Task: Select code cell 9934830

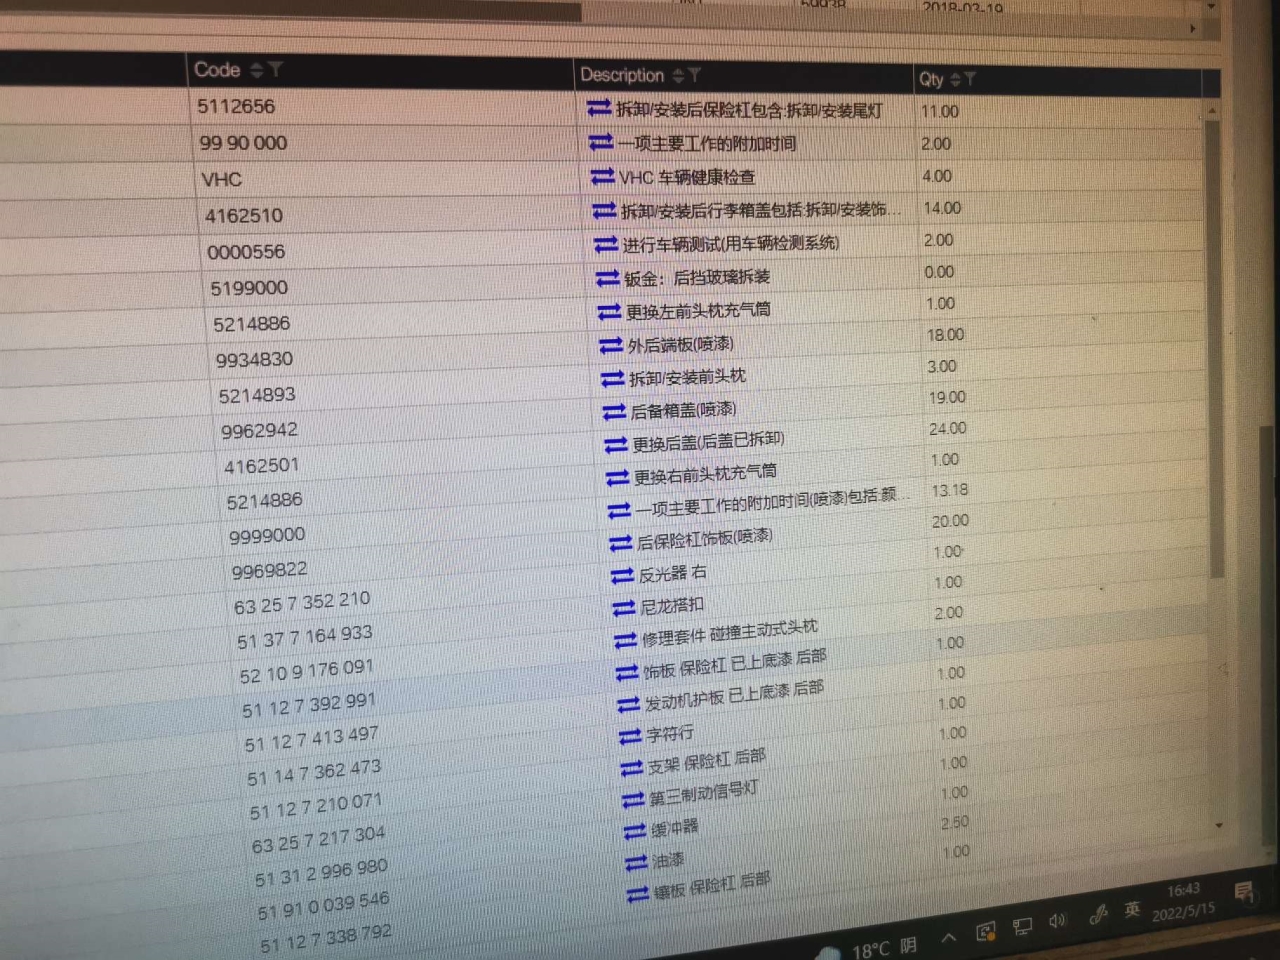Action: point(254,360)
